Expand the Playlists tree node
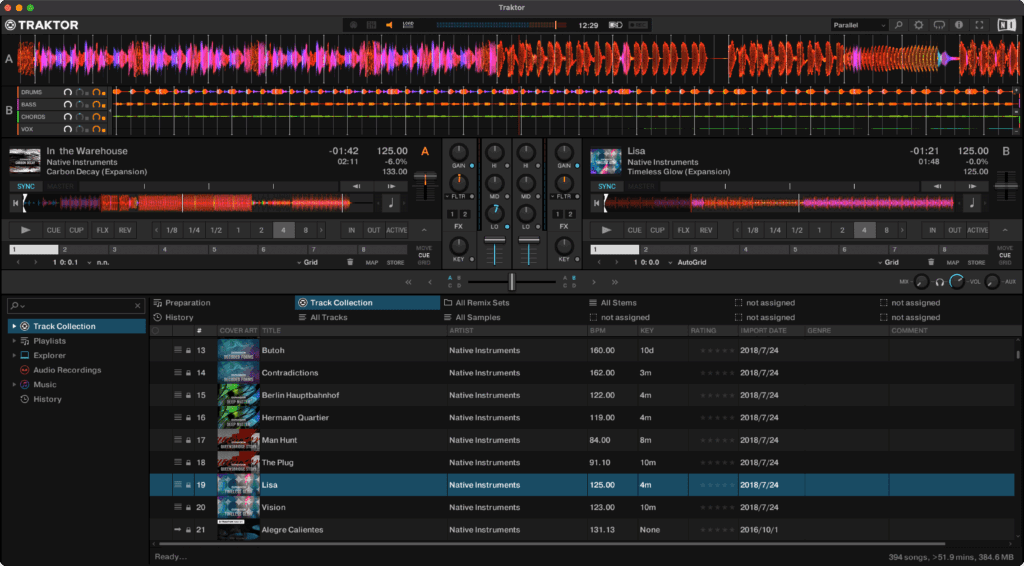1024x566 pixels. point(14,341)
